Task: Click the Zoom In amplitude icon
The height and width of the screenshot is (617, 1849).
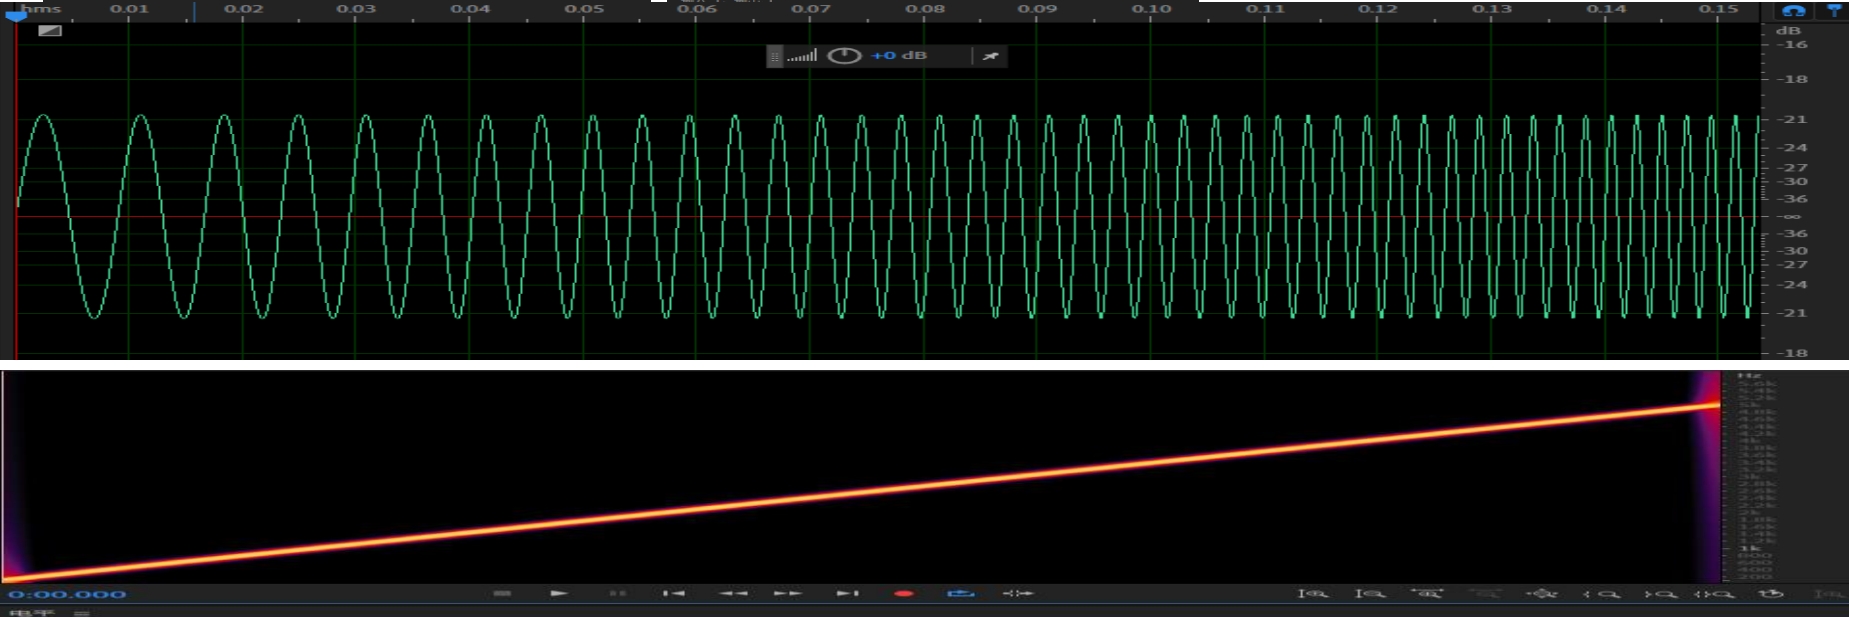Action: (x=1311, y=594)
